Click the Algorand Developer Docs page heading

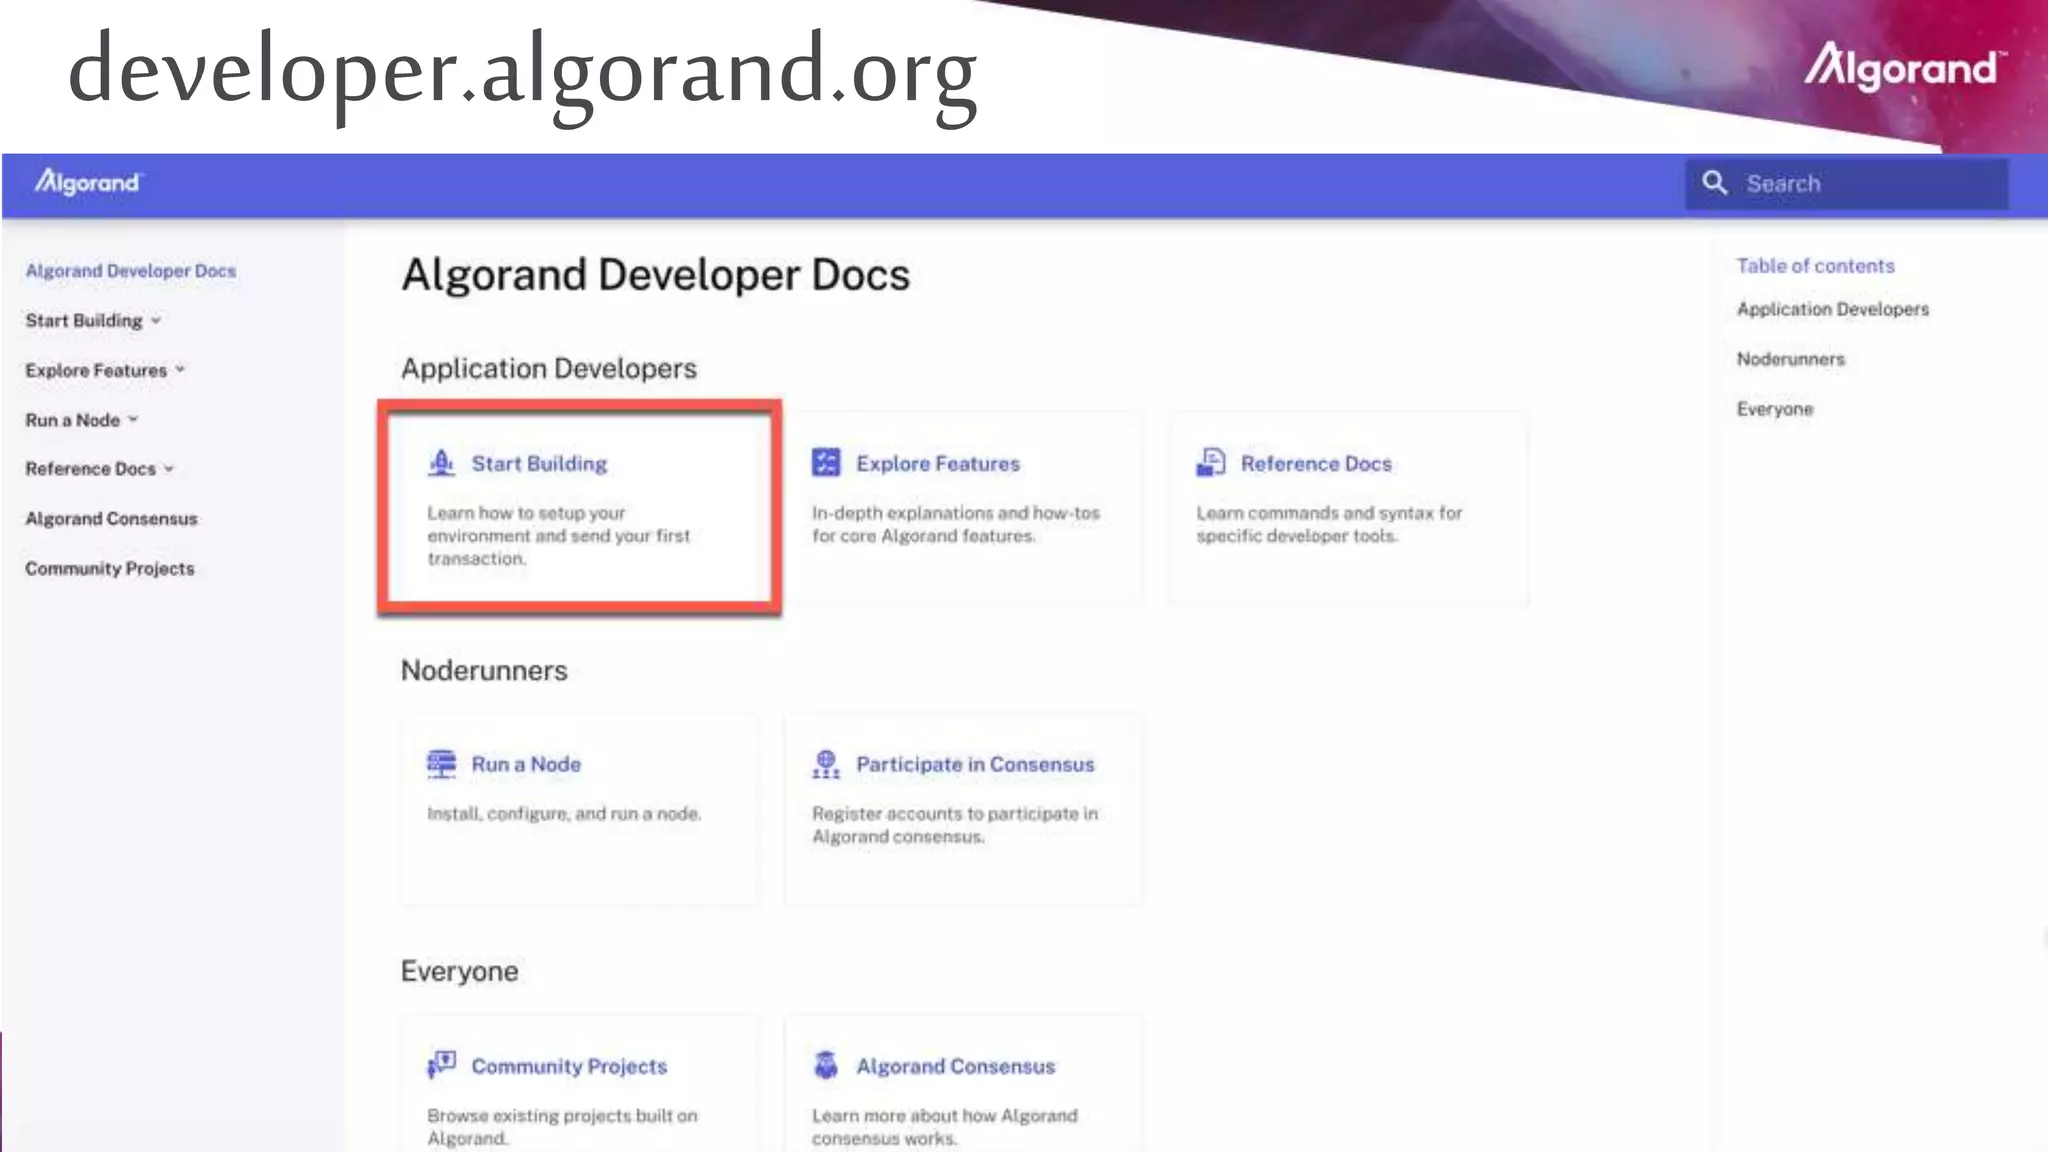(x=655, y=275)
